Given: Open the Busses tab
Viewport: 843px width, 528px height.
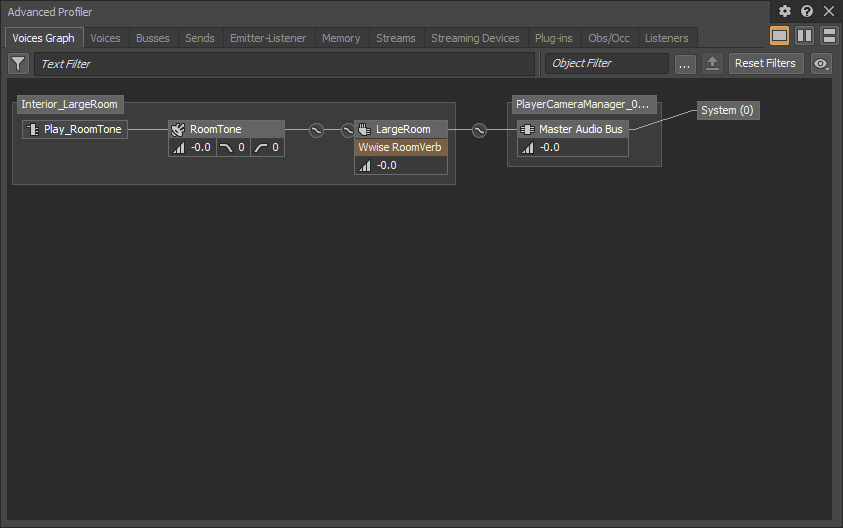Looking at the screenshot, I should (153, 38).
